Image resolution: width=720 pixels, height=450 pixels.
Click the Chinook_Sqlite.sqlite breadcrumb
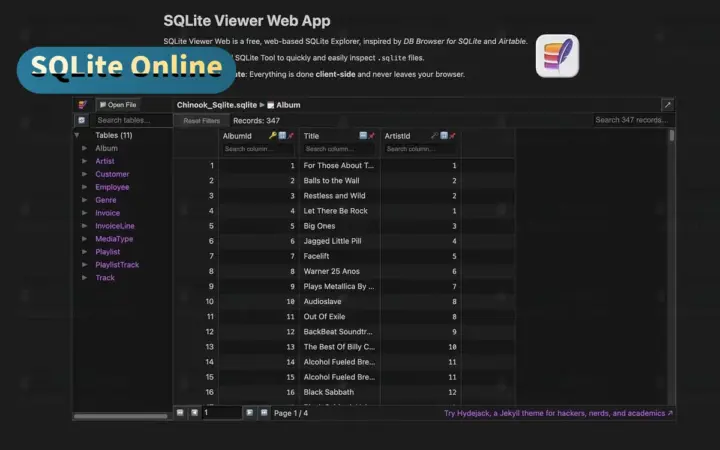(x=217, y=105)
